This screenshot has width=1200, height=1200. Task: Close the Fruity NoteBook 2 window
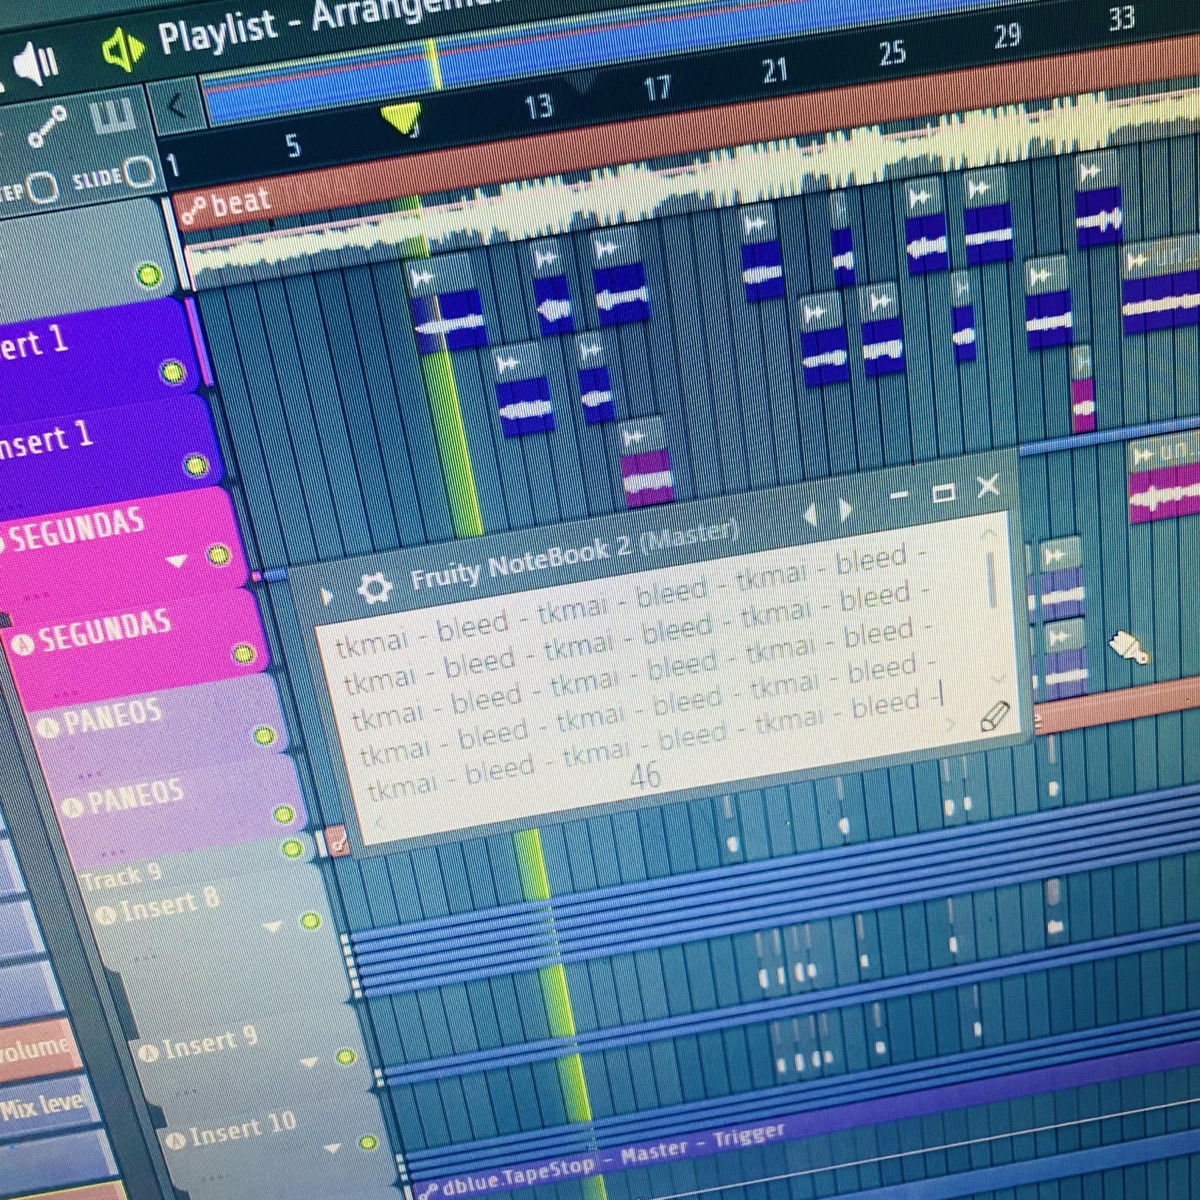987,486
